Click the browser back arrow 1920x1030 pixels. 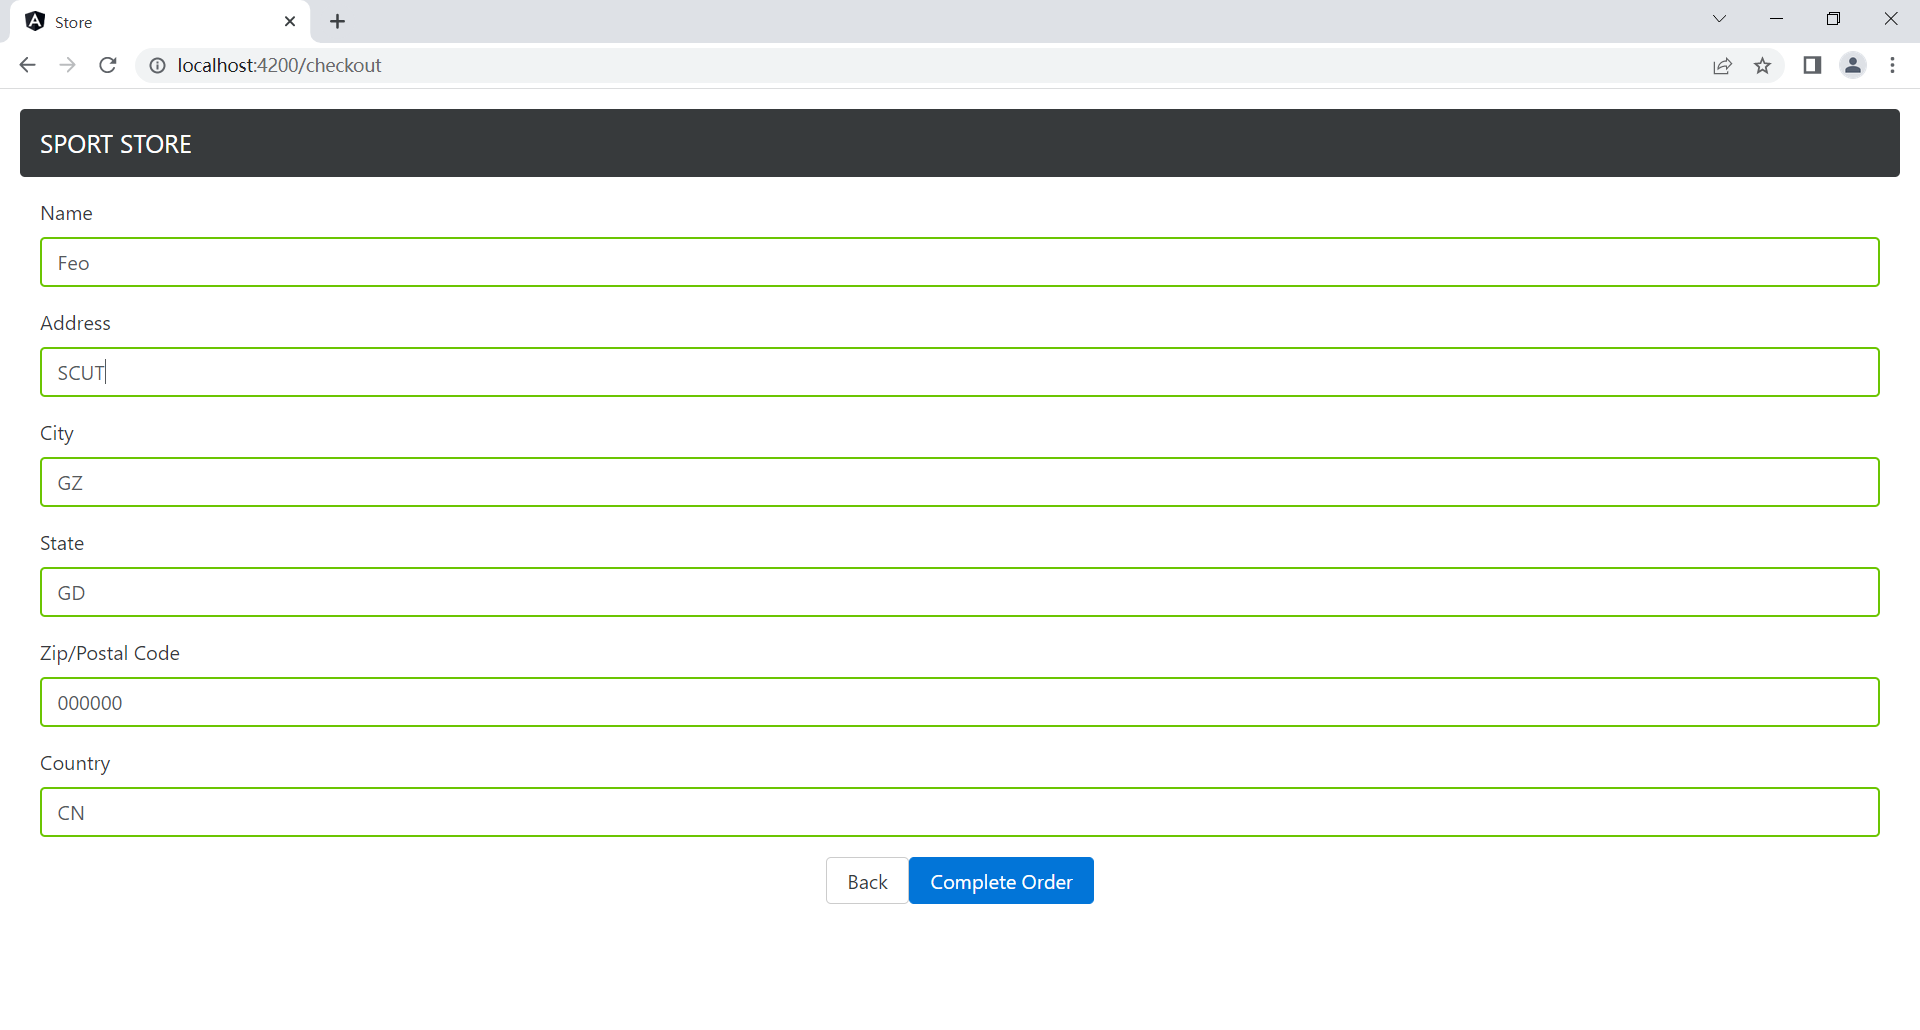[27, 65]
